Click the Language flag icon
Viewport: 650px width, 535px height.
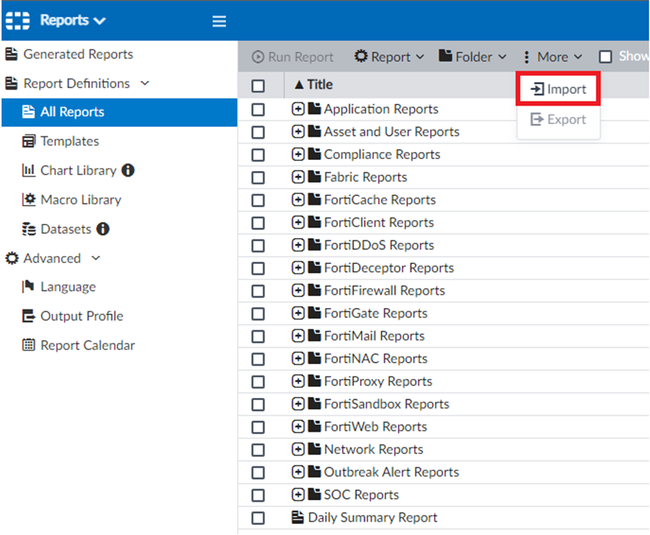[x=28, y=286]
